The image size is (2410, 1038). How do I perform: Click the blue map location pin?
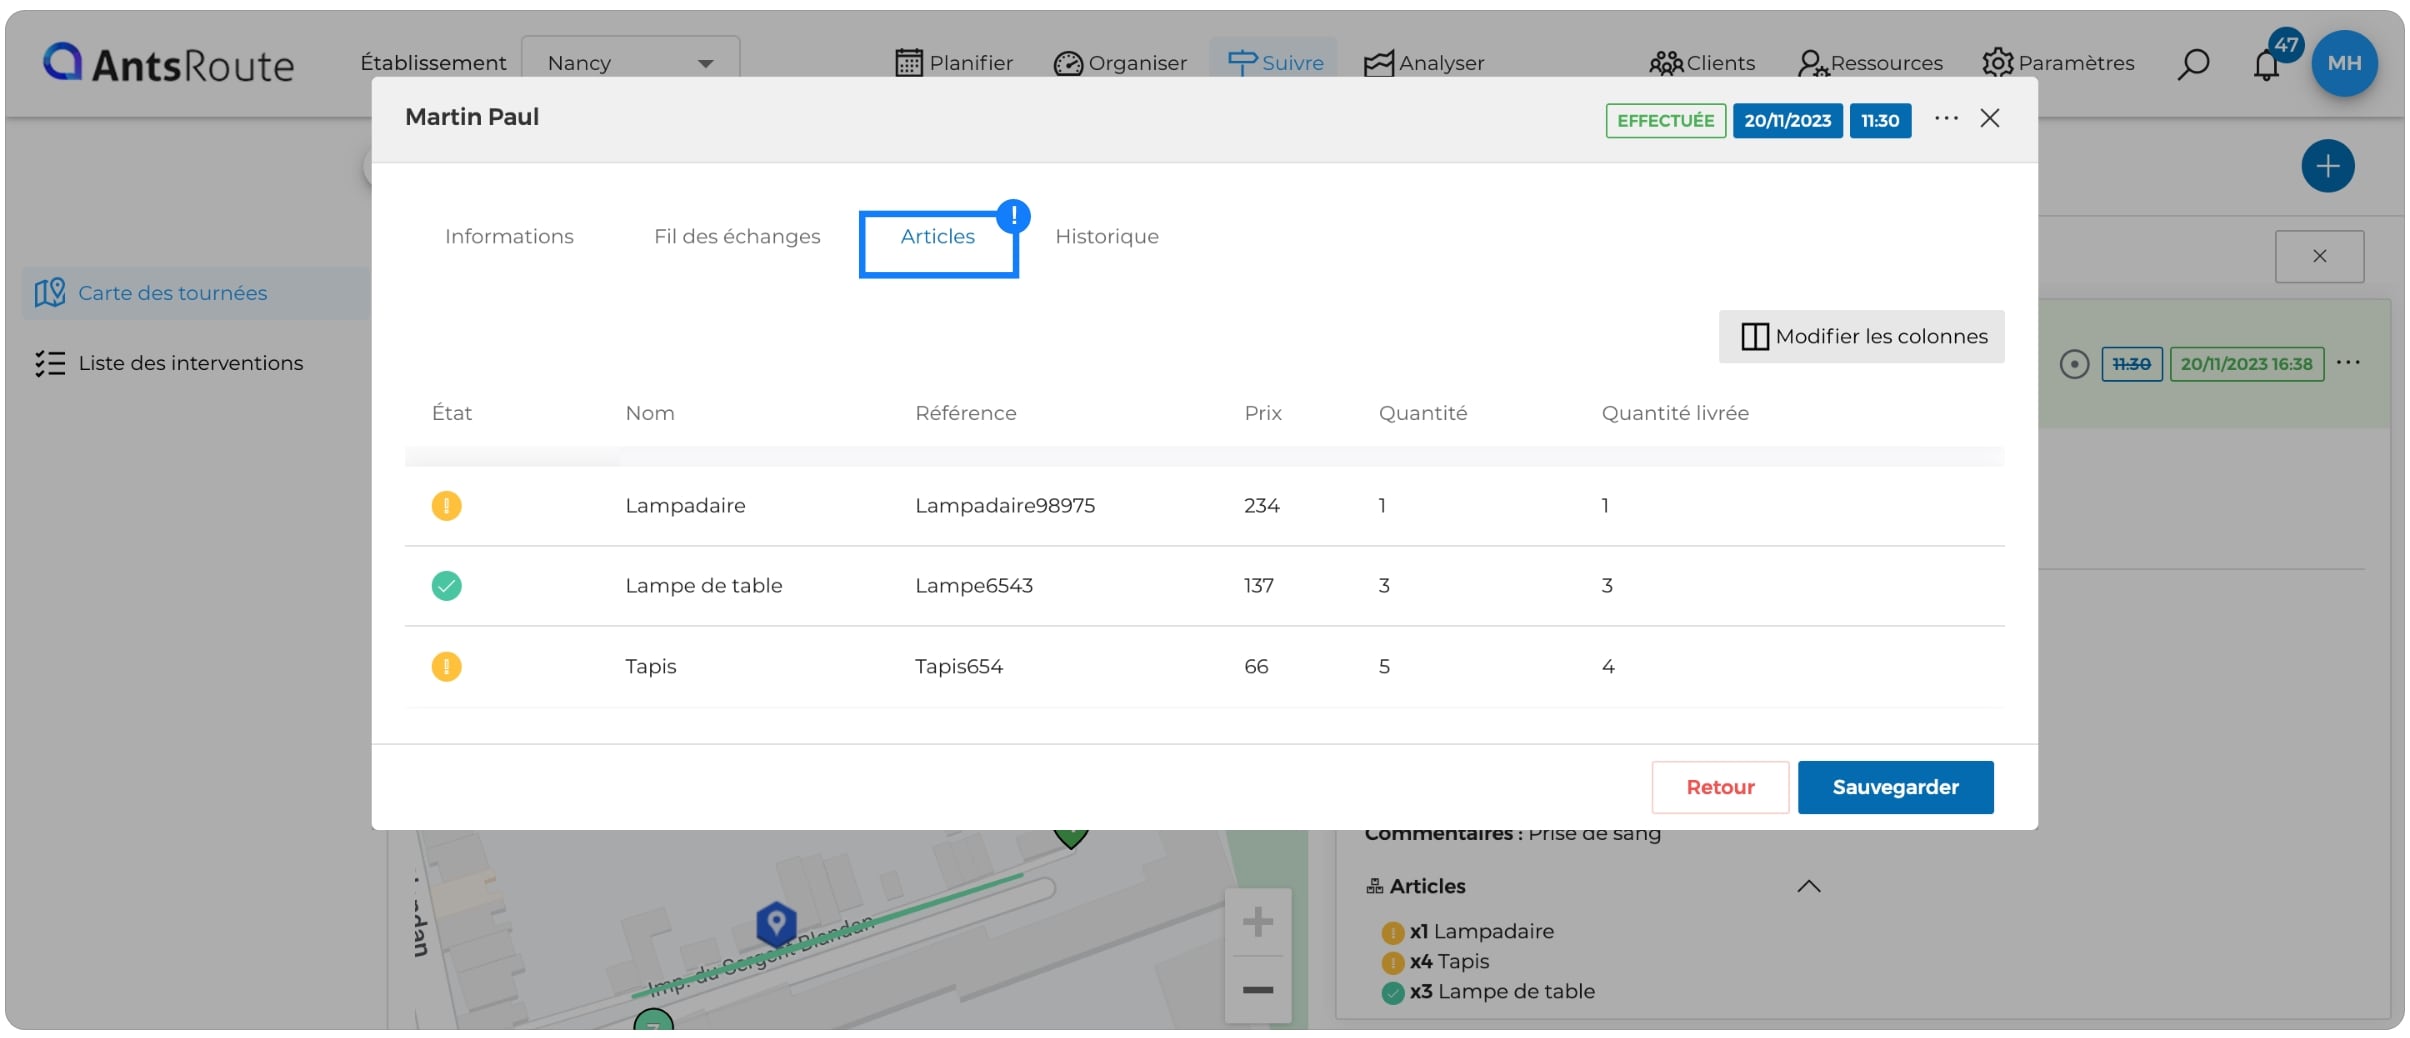(x=775, y=923)
